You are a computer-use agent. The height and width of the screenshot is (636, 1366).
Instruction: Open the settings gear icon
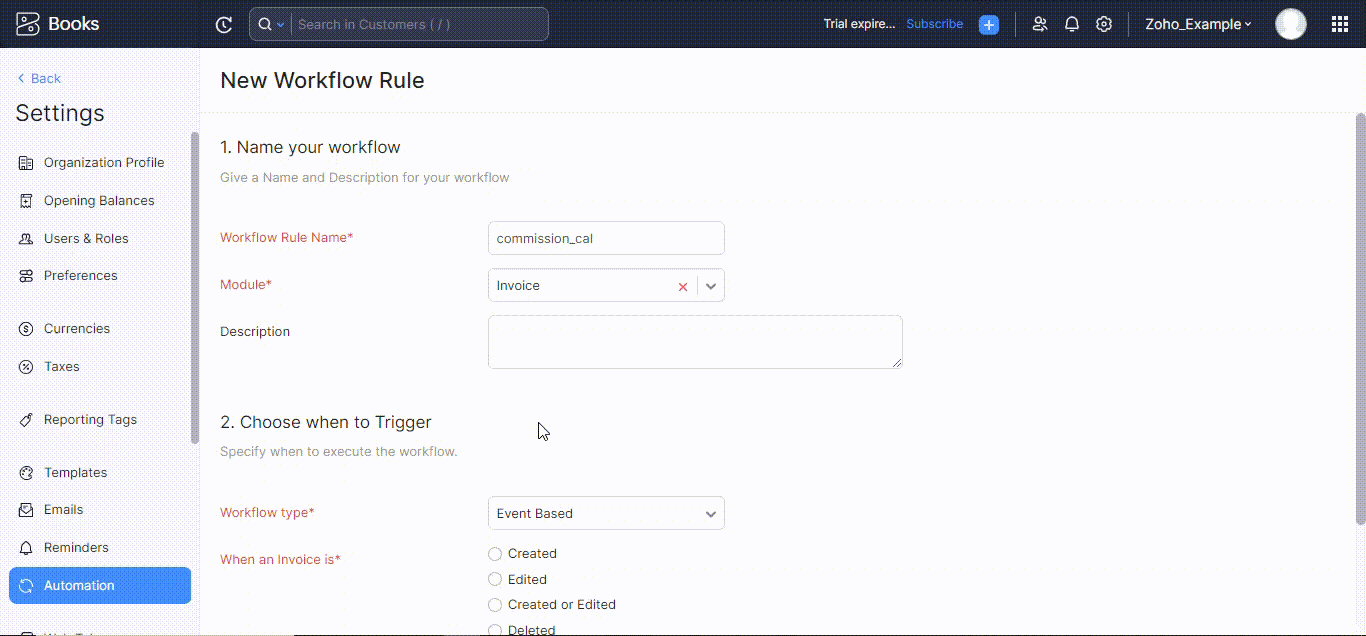[1104, 23]
